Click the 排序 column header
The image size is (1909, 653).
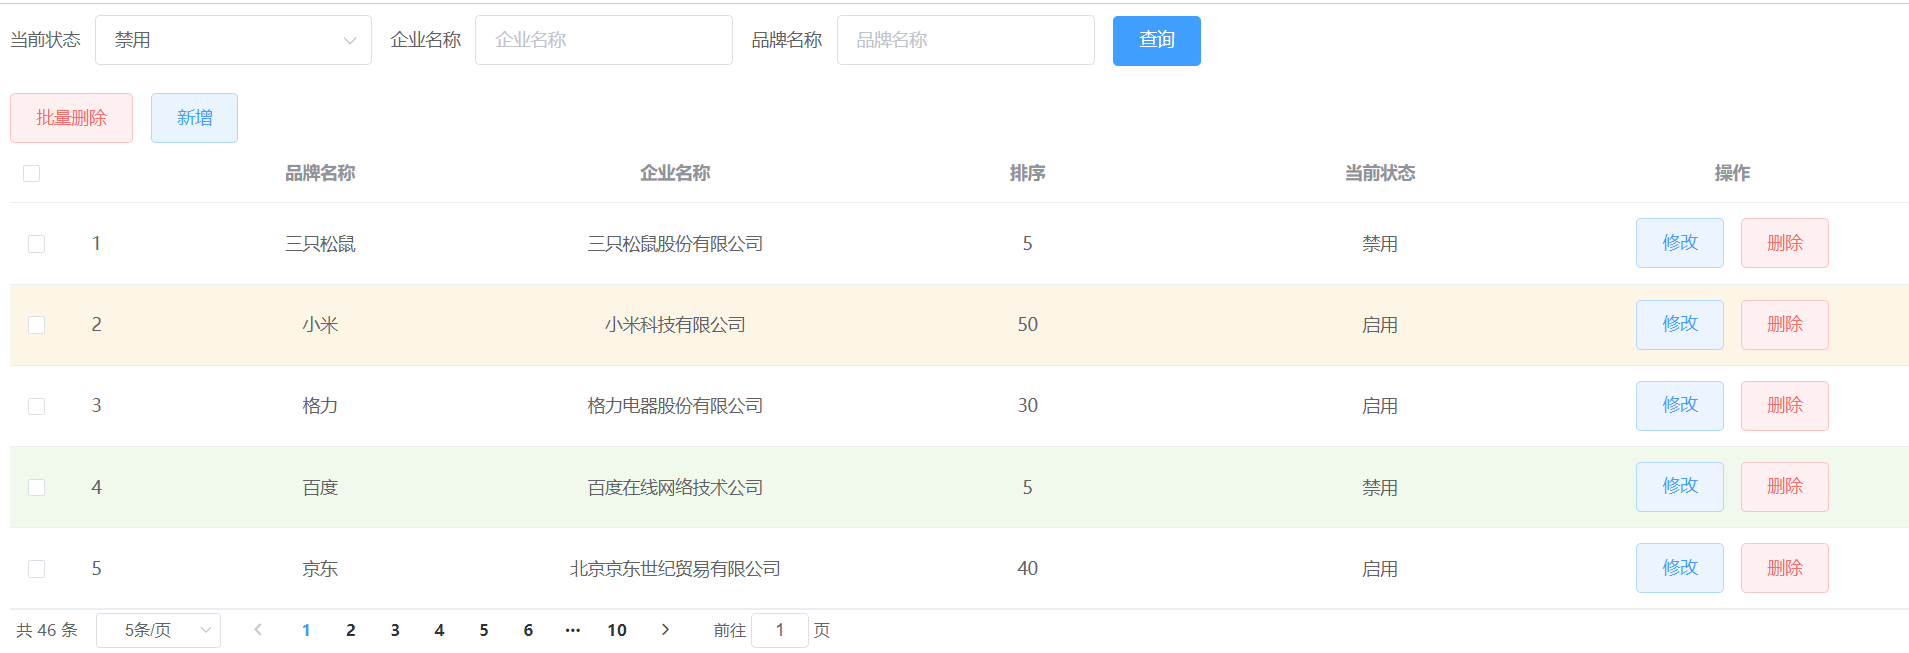tap(1027, 173)
